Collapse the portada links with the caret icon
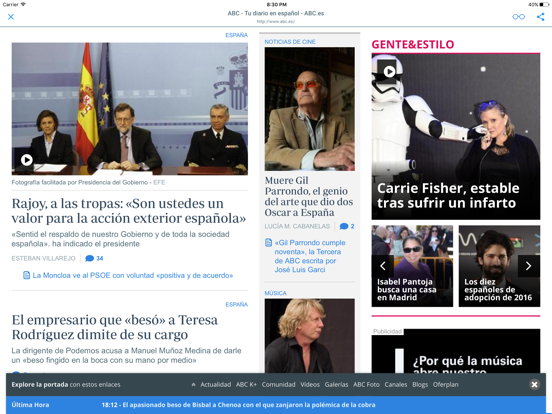Screen dimensions: 552x414 [193, 384]
